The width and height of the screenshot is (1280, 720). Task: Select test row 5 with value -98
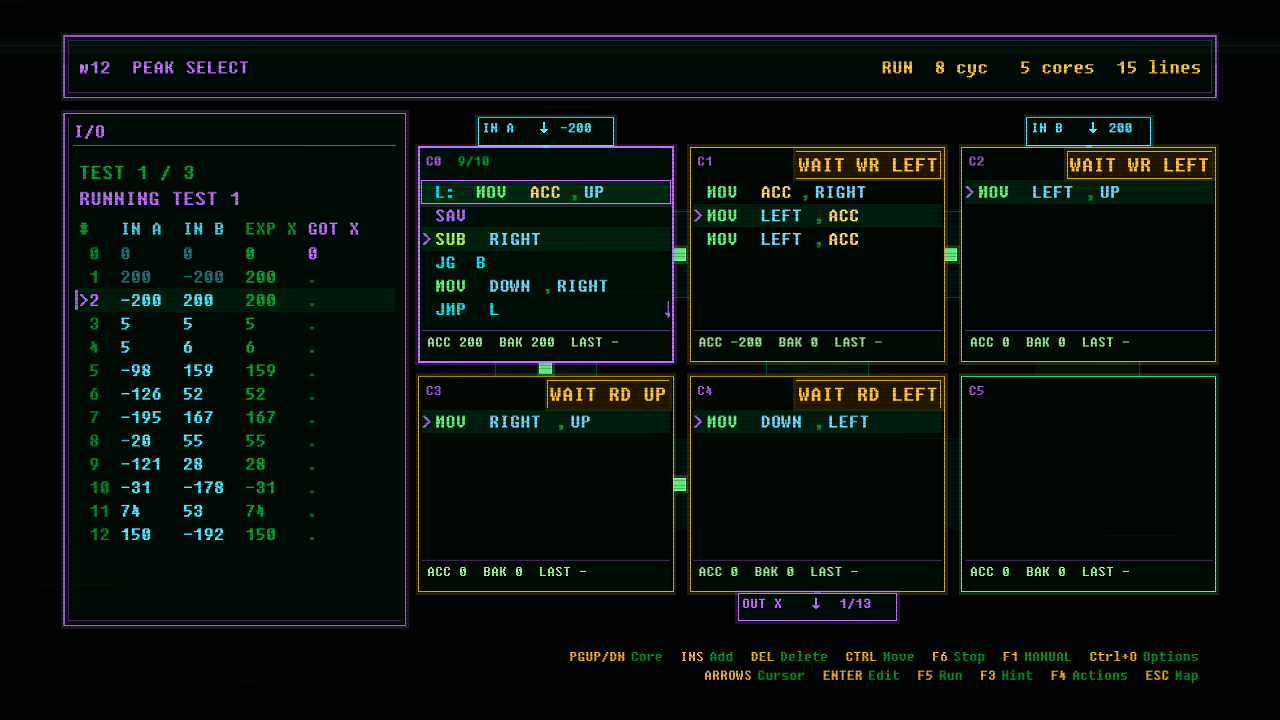[236, 371]
